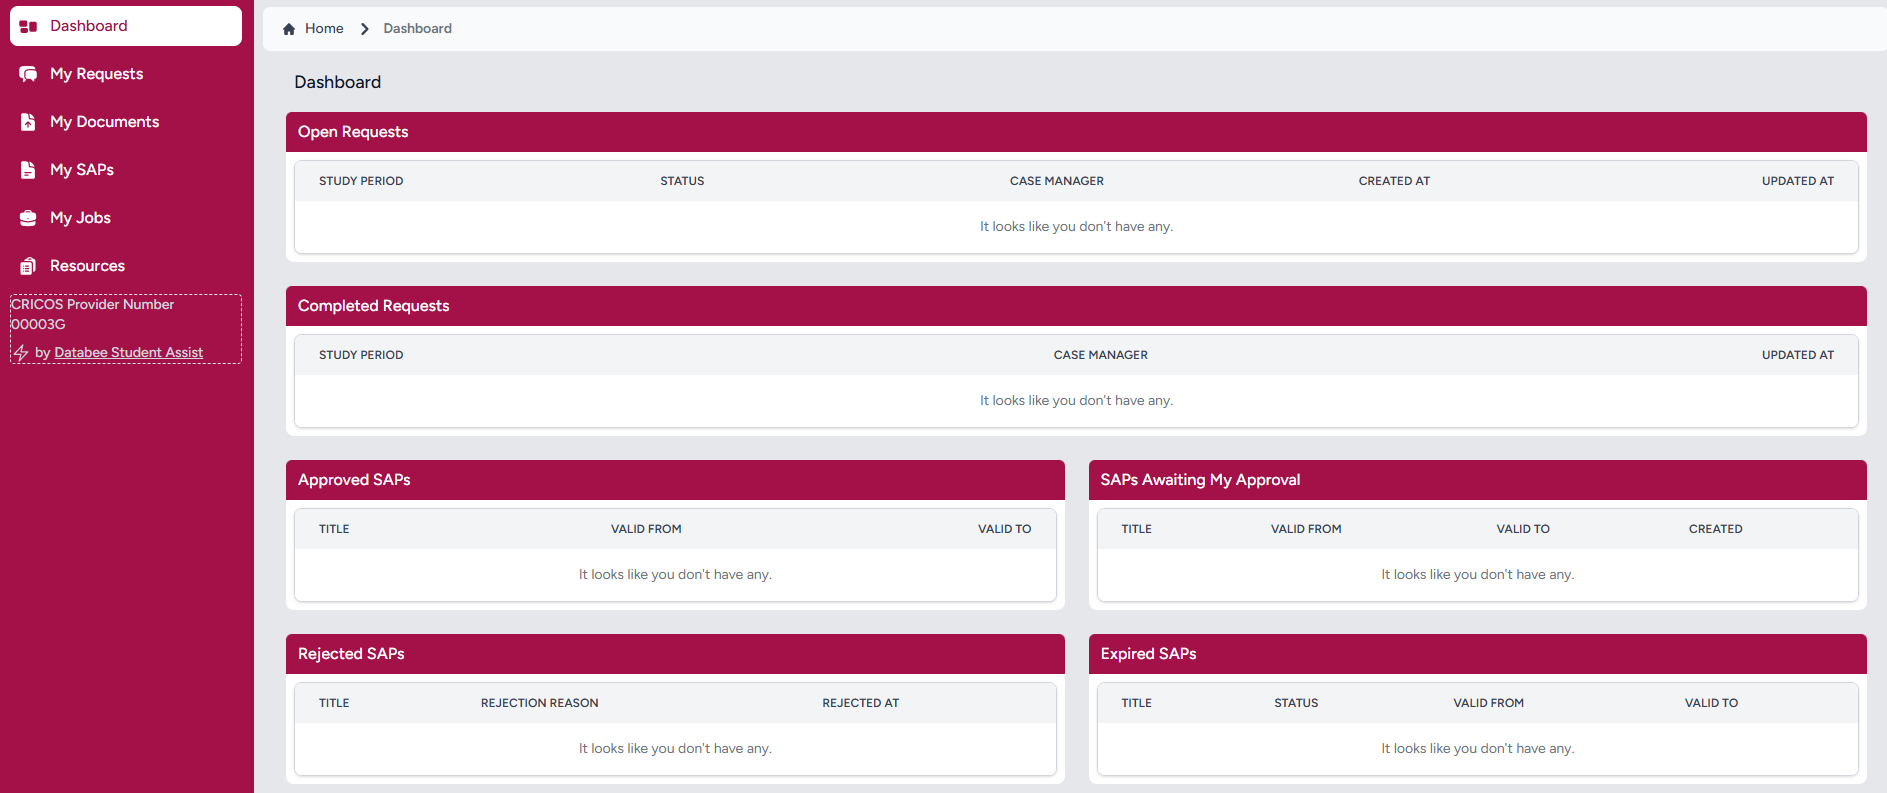Screen dimensions: 1887x793
Task: Click CASE MANAGER column in Open Requests
Action: pos(1057,181)
